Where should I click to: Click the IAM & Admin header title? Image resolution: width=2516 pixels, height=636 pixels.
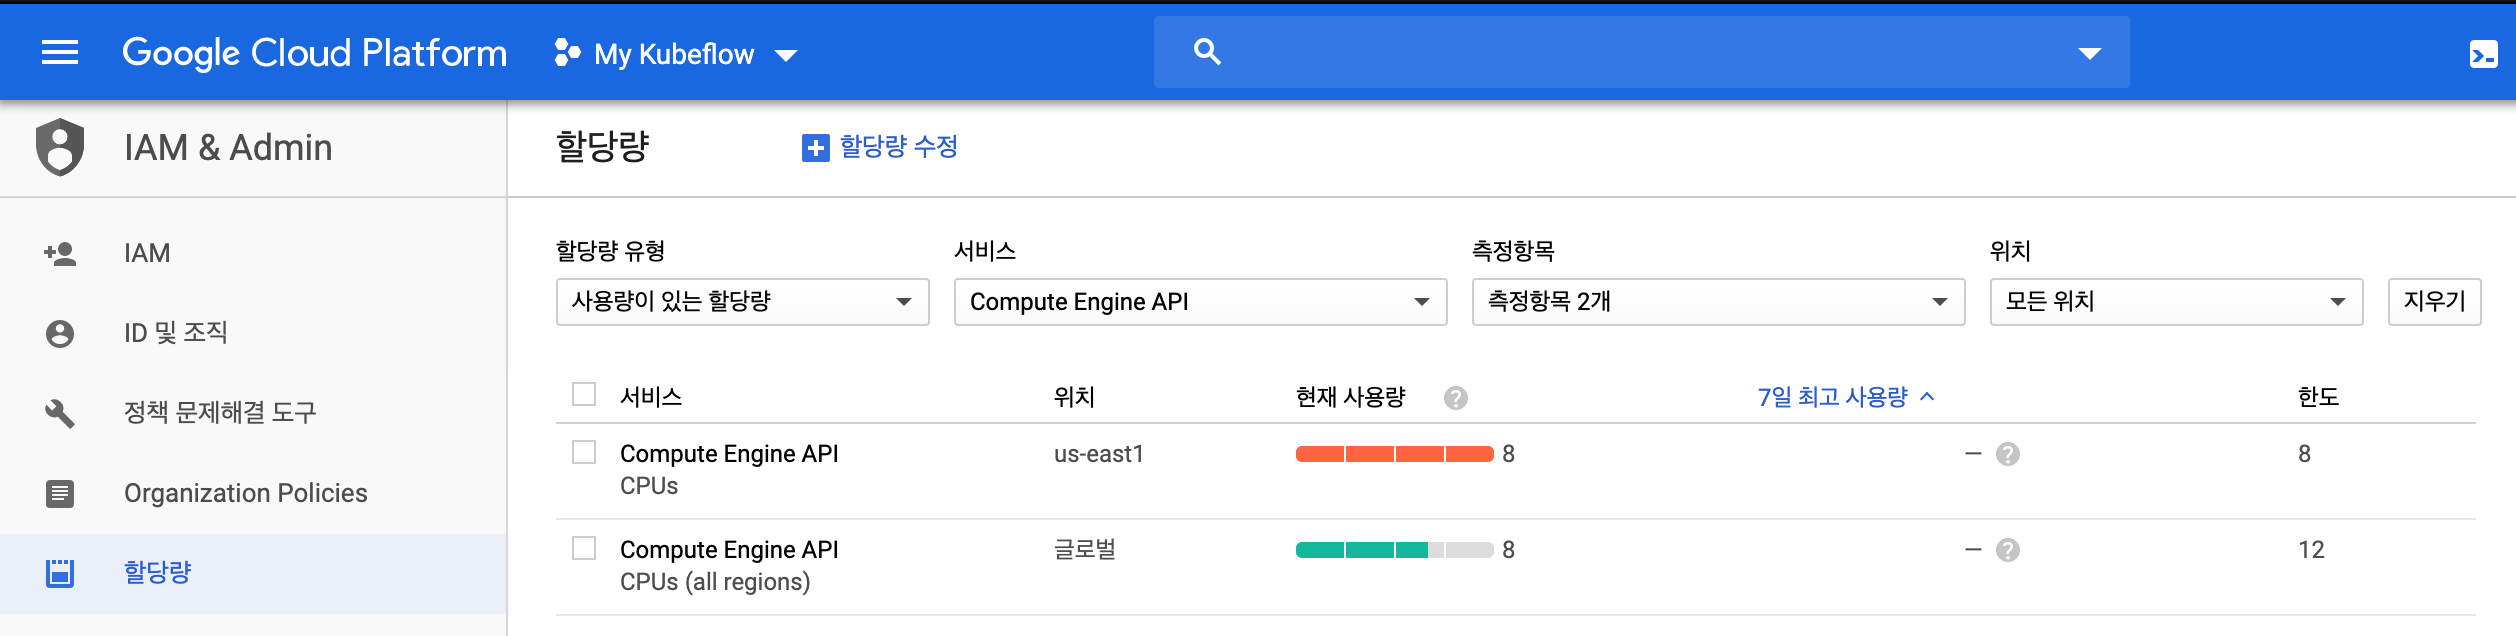coord(228,148)
